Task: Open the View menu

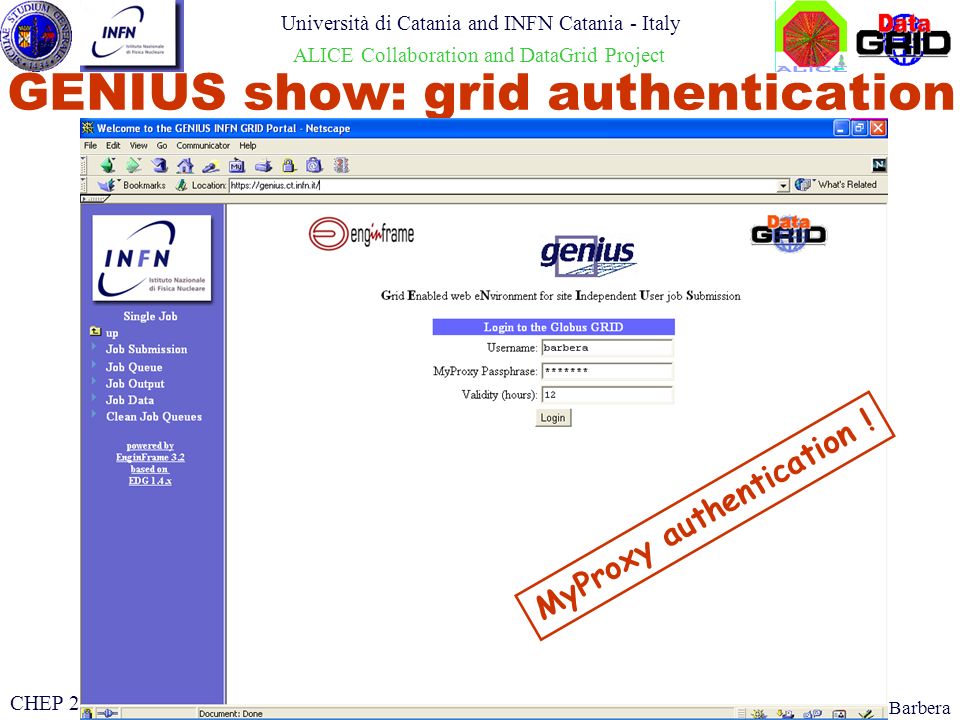Action: [138, 146]
